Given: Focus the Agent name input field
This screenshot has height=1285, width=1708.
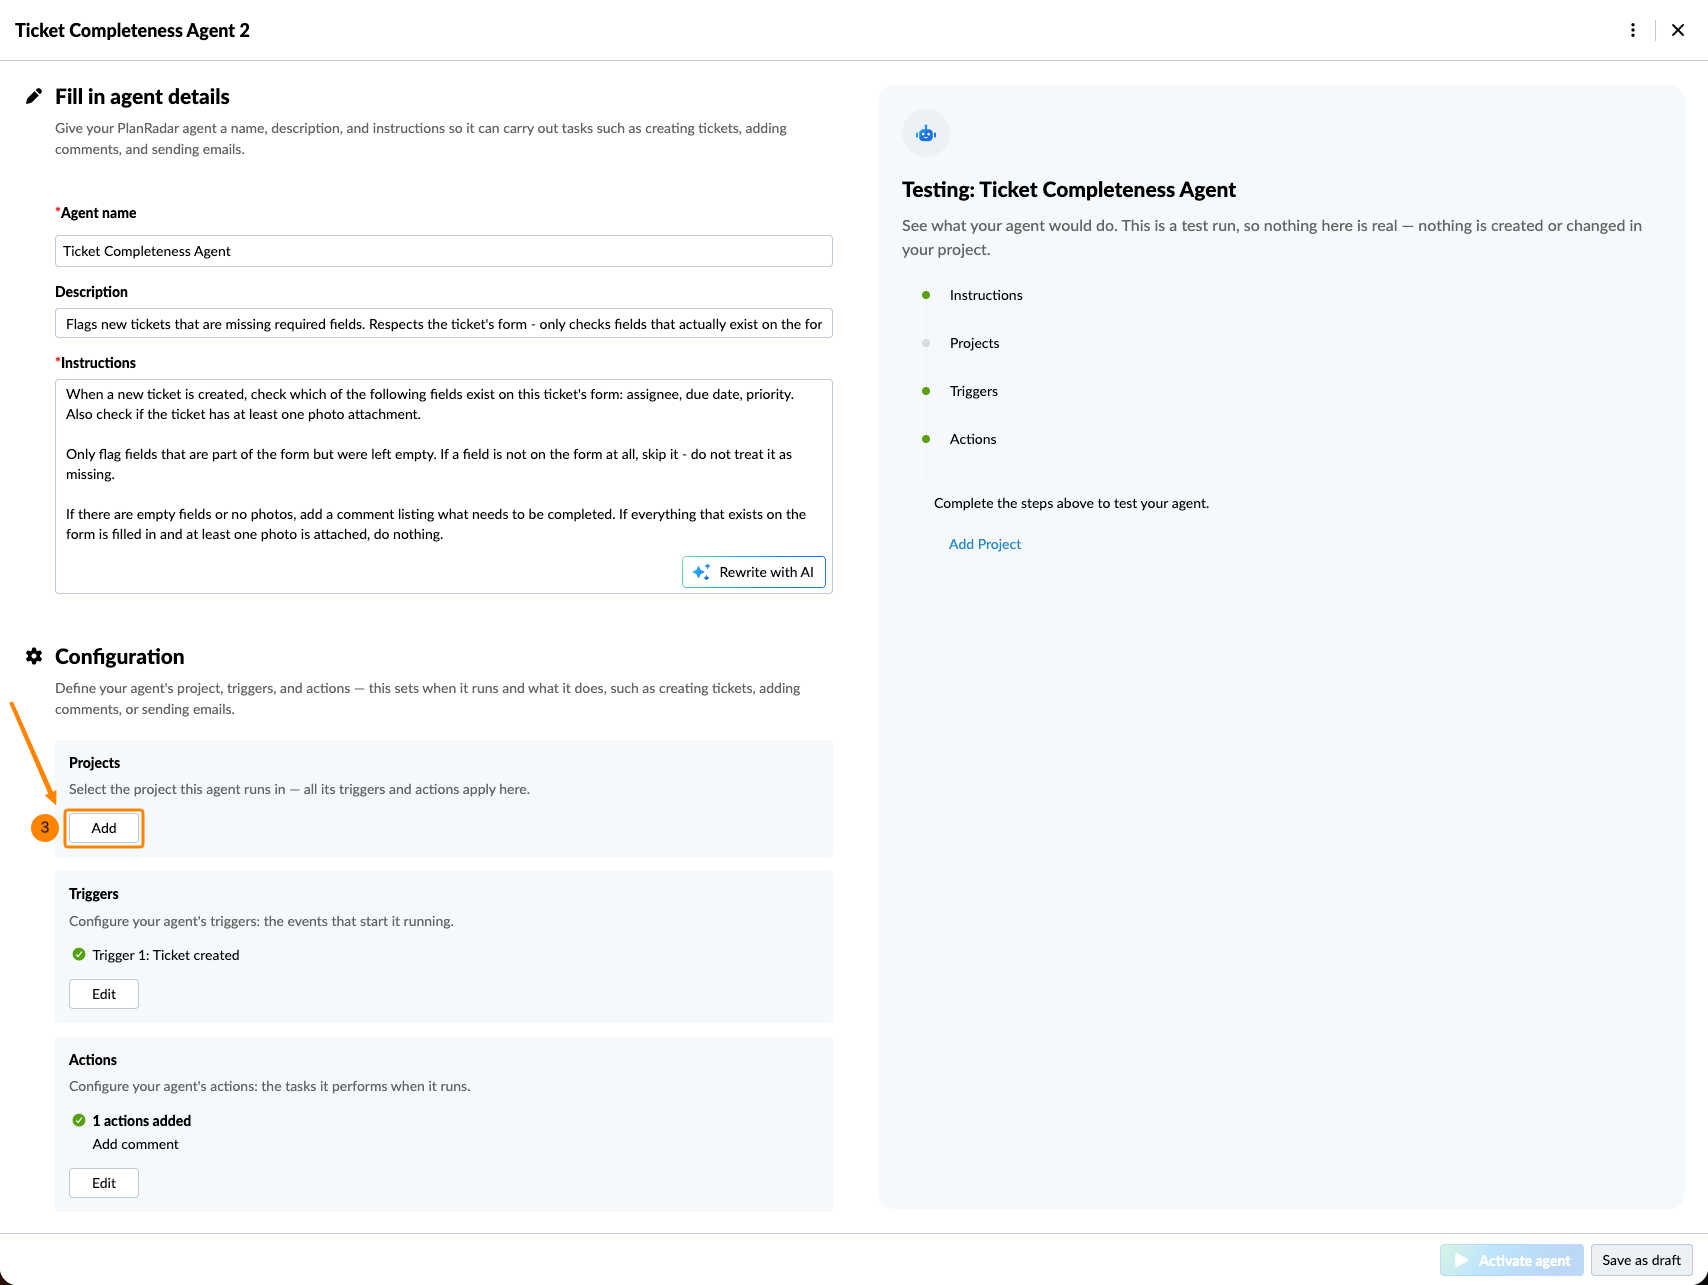Looking at the screenshot, I should pos(444,251).
